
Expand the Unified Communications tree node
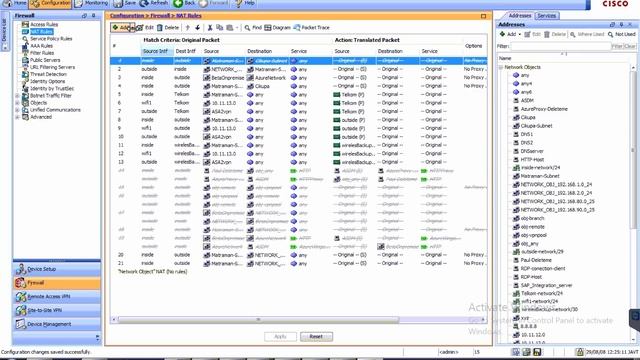[x=18, y=110]
